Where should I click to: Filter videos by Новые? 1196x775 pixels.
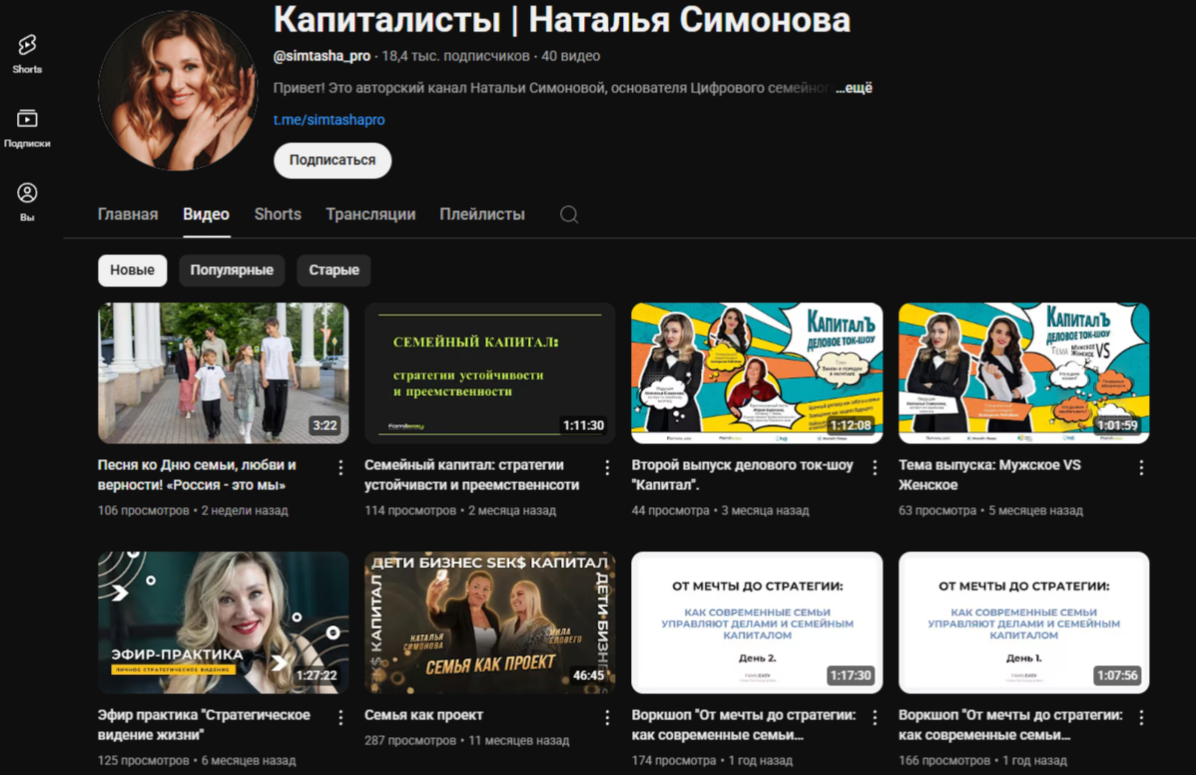pyautogui.click(x=132, y=270)
